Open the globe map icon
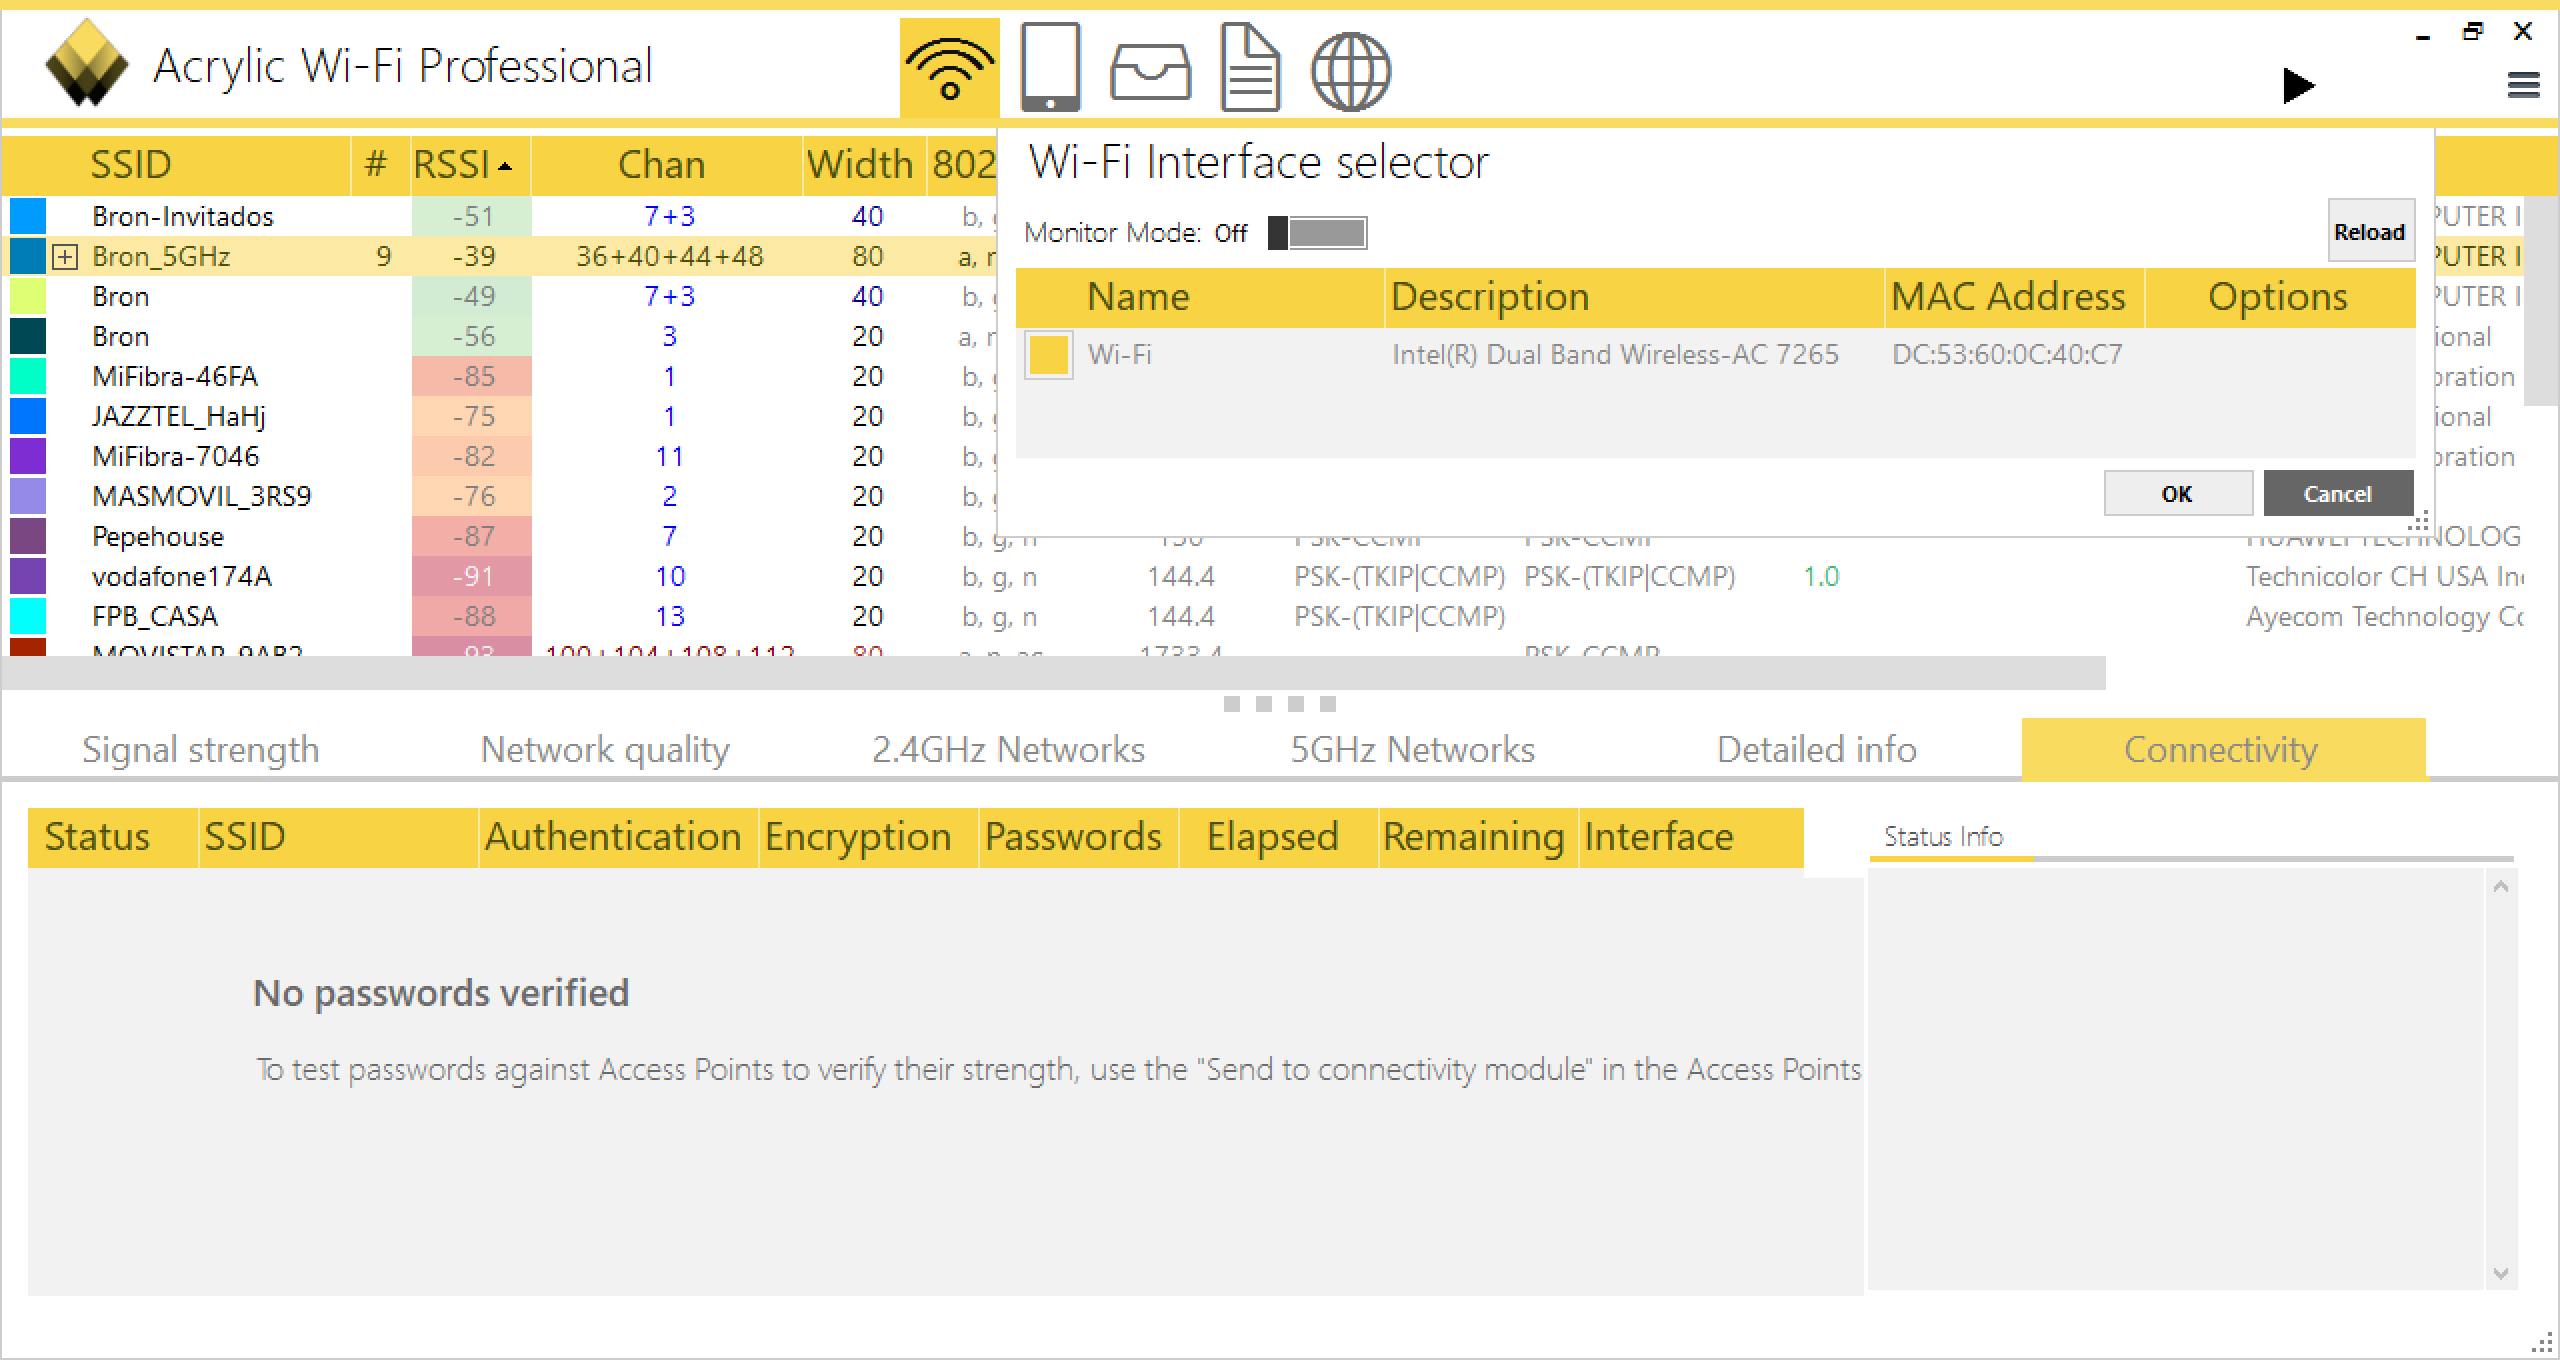 tap(1350, 70)
